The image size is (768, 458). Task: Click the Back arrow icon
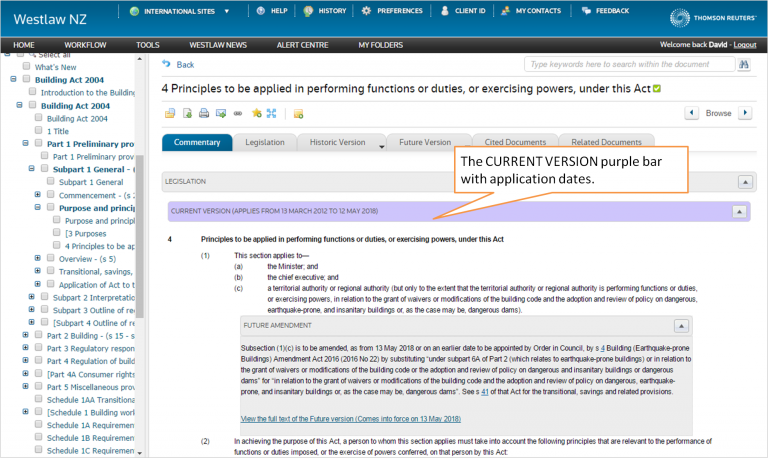coord(167,64)
